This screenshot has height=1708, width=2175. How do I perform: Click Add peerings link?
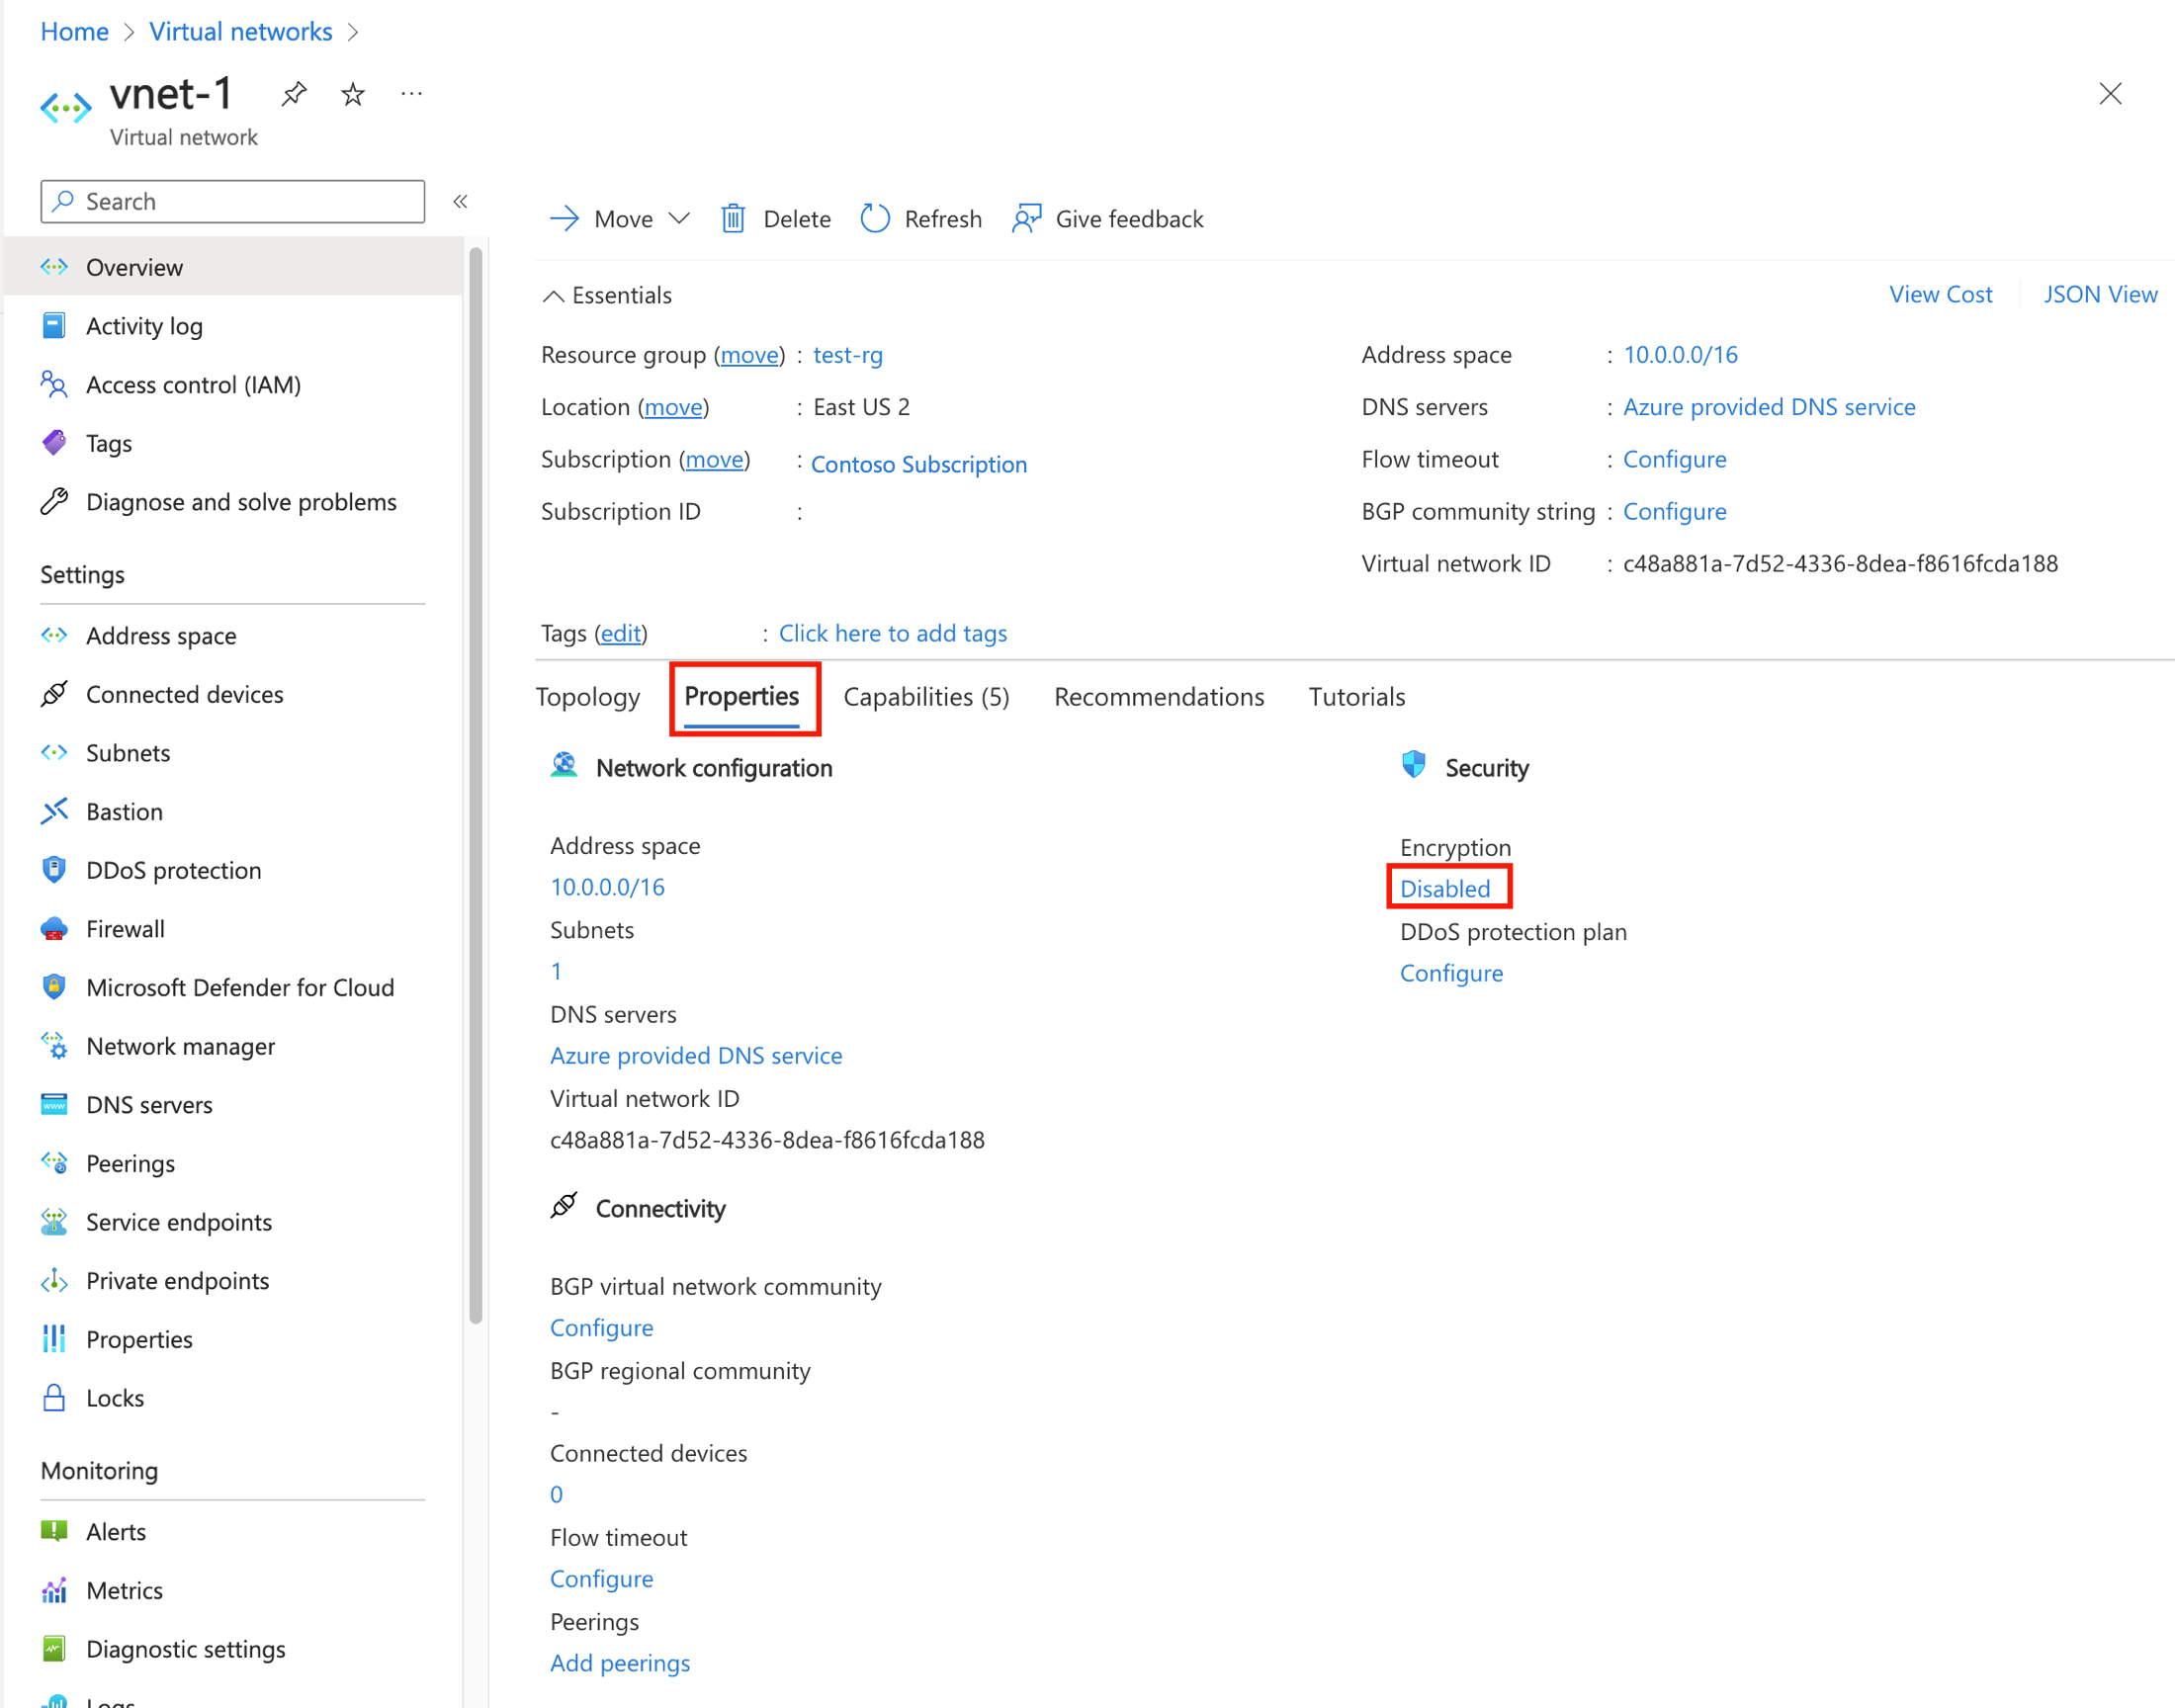(620, 1661)
